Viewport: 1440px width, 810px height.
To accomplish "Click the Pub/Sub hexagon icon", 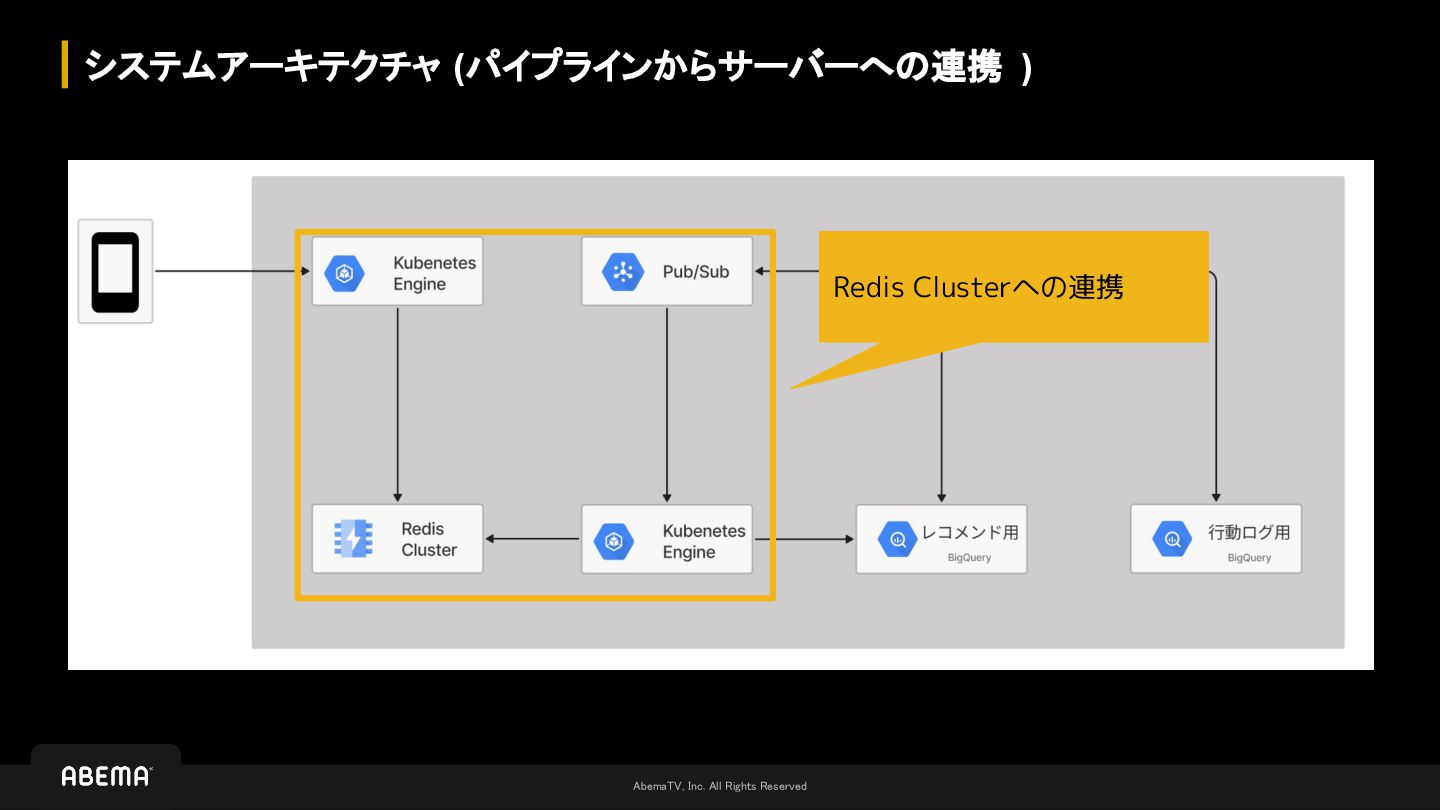I will [x=623, y=272].
